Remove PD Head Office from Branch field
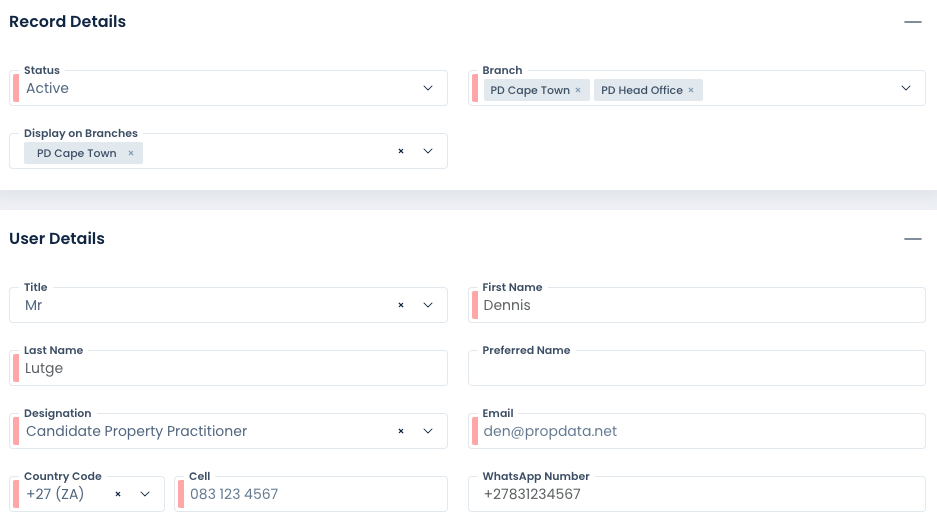Viewport: 937px width, 522px height. (691, 90)
